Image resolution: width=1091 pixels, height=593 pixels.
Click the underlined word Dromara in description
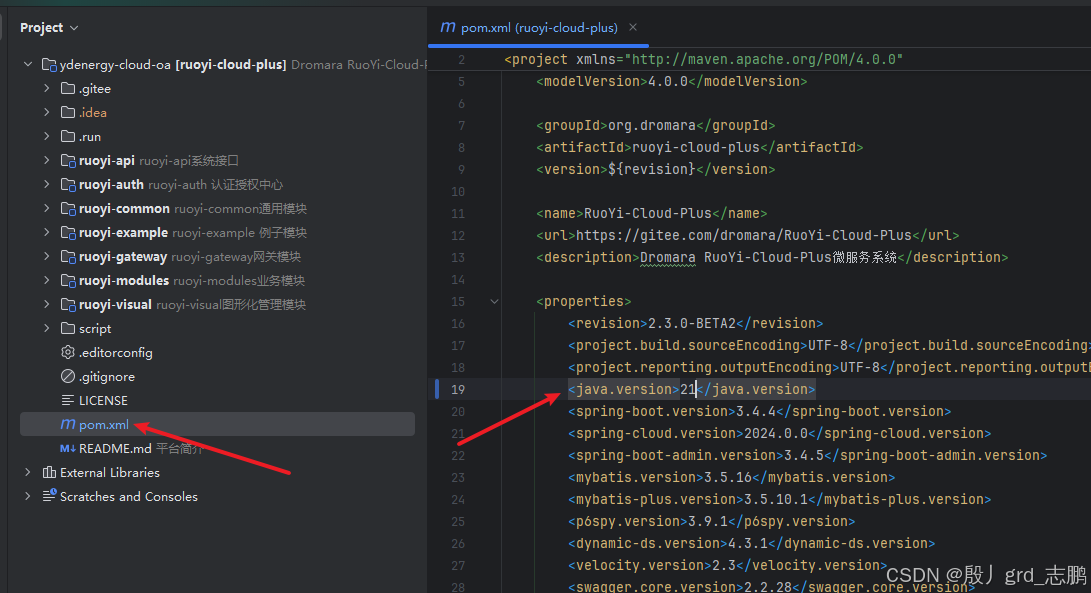pos(667,258)
